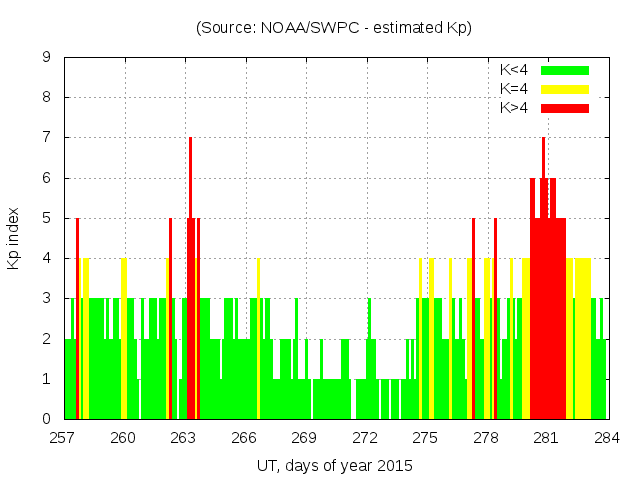Viewport: 640px width, 480px height.
Task: Click y-axis tick label 9
Action: tap(47, 57)
